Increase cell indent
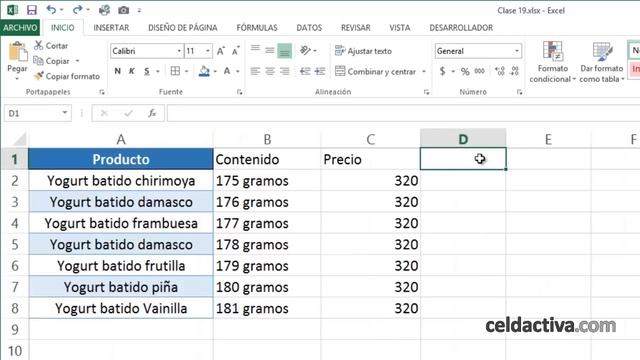Screen dimensions: 640x360 coord(320,71)
